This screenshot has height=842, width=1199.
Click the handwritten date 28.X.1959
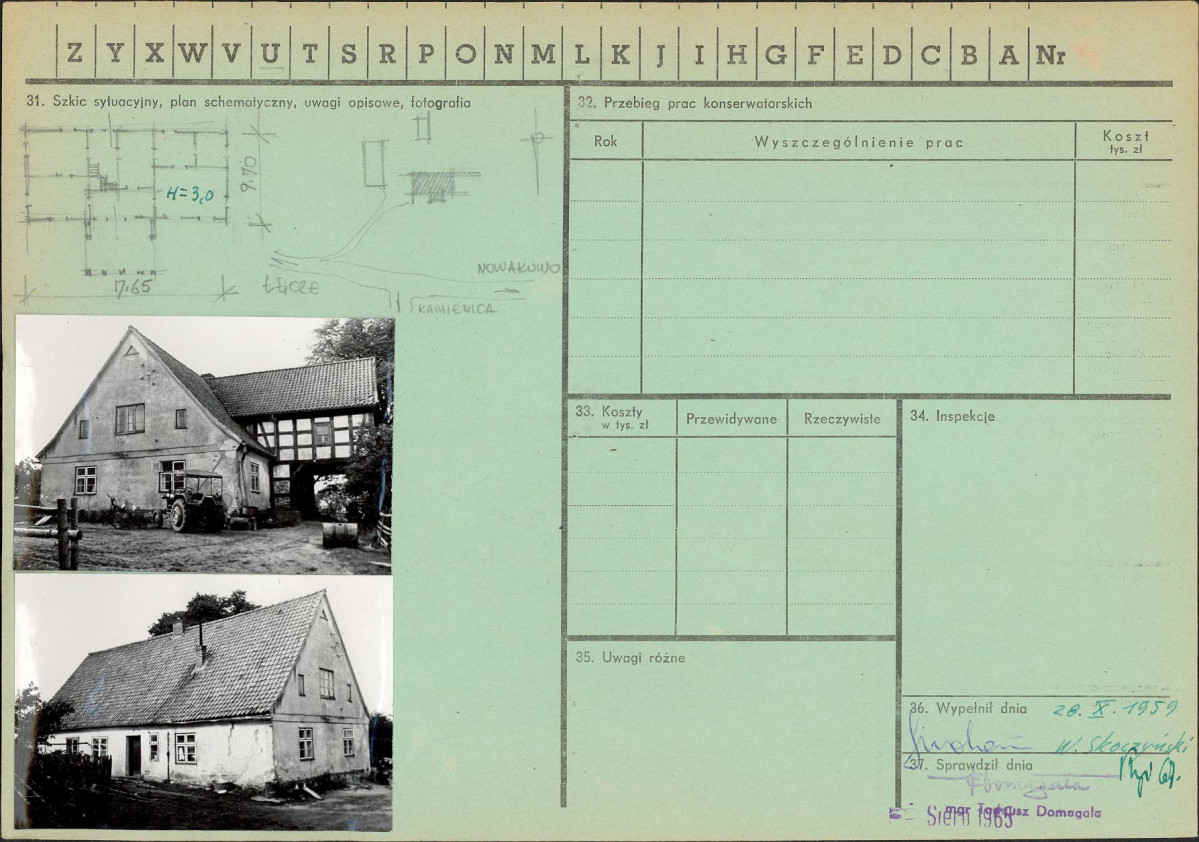tap(1115, 709)
